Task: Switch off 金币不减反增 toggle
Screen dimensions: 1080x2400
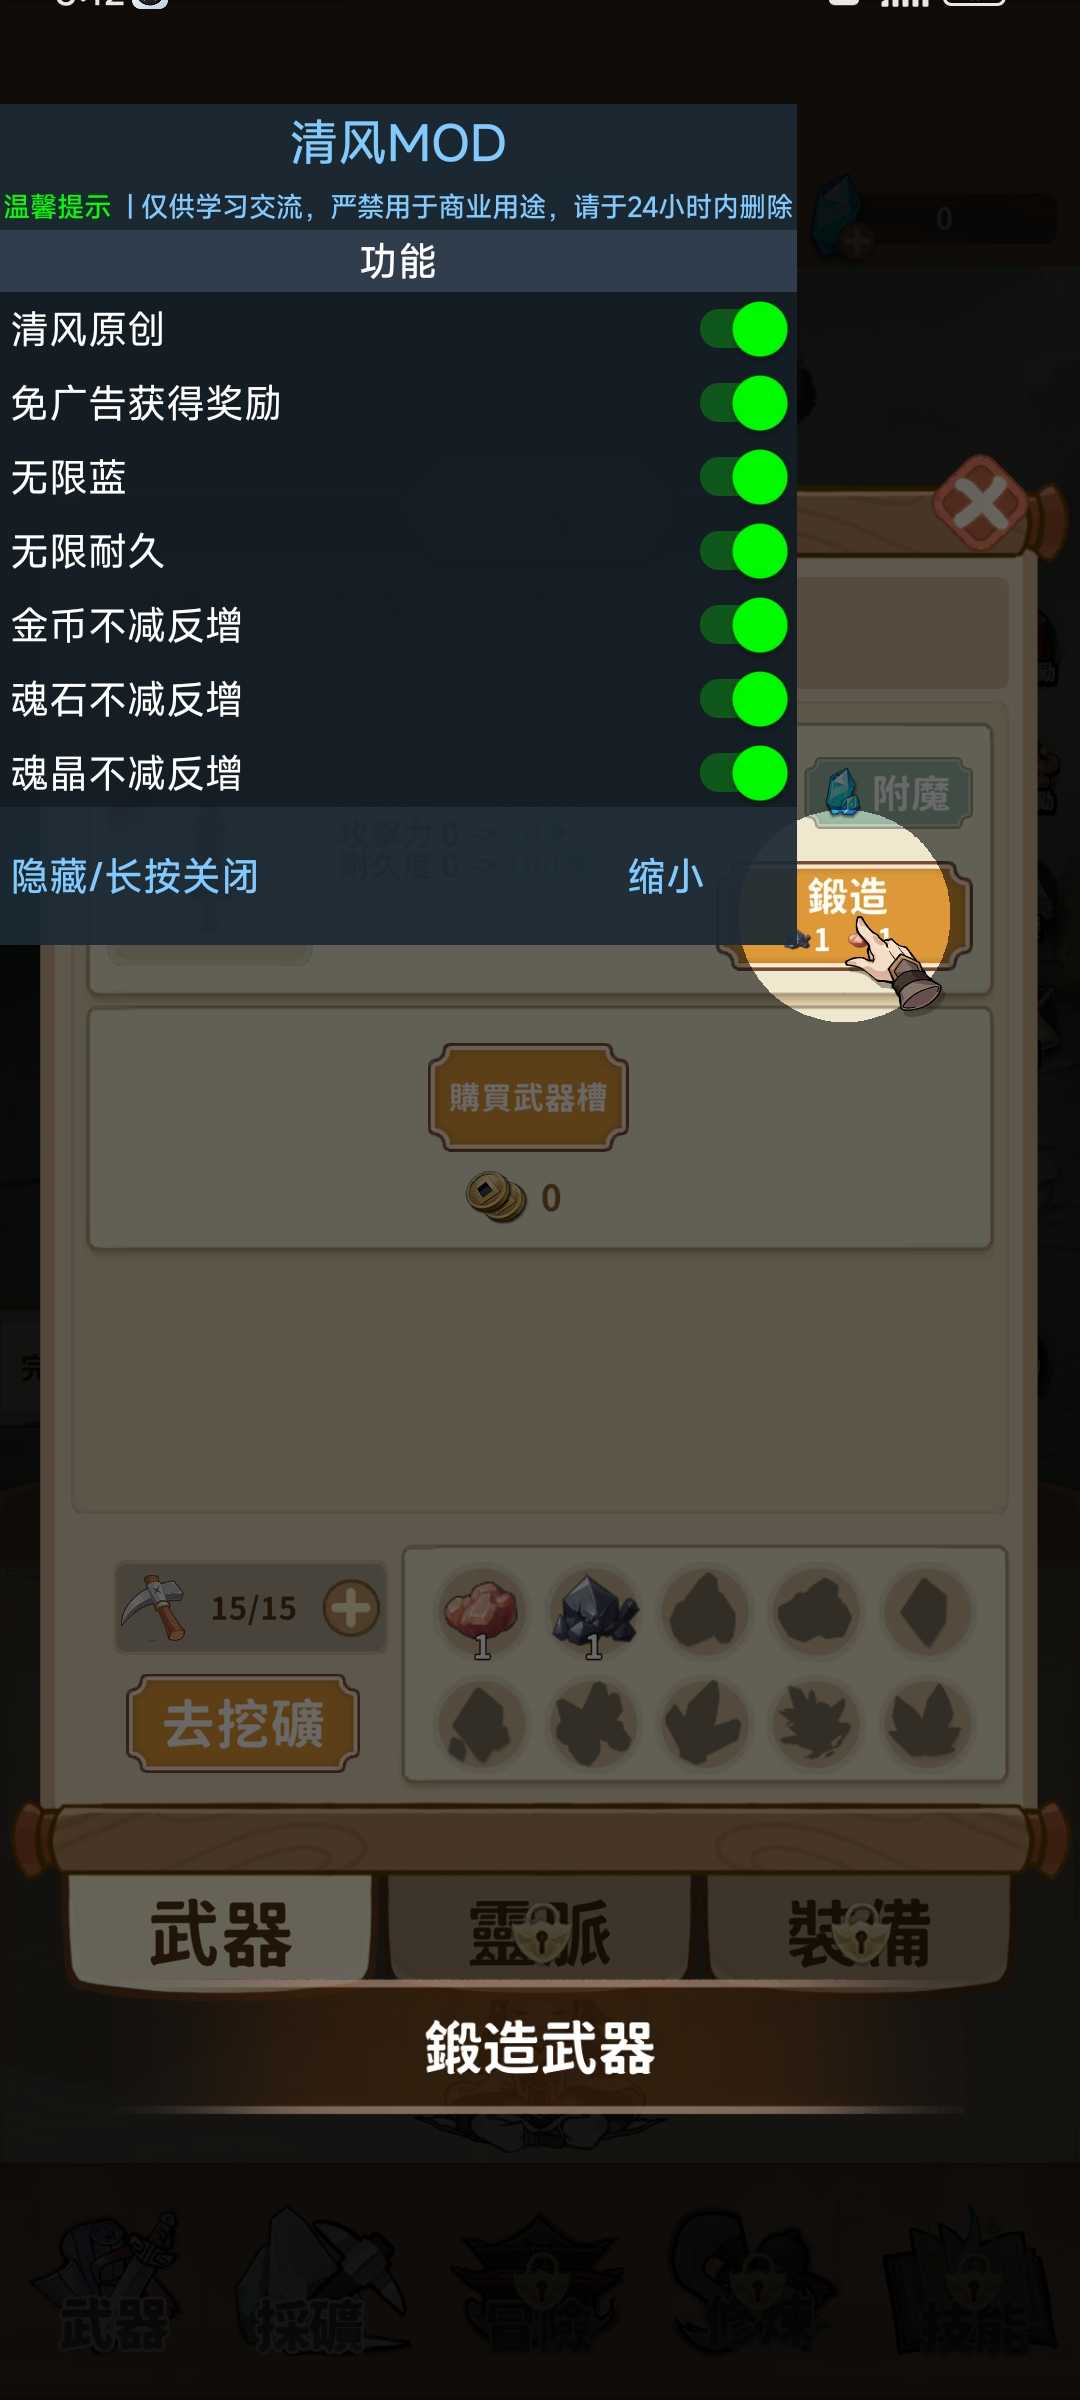Action: click(x=743, y=625)
